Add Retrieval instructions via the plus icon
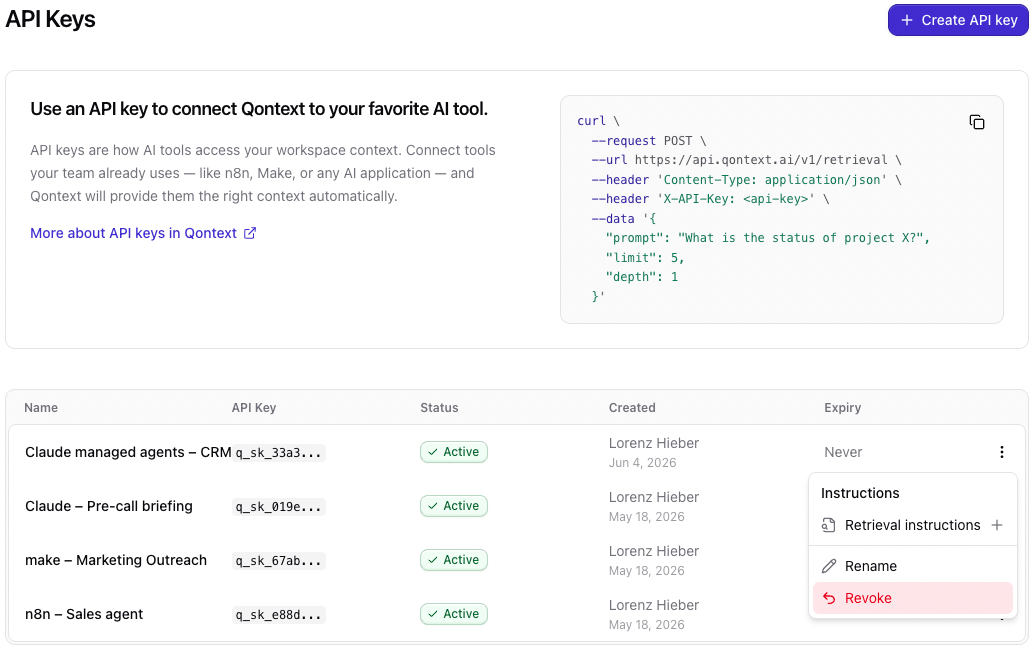This screenshot has height=649, width=1034. tap(996, 525)
